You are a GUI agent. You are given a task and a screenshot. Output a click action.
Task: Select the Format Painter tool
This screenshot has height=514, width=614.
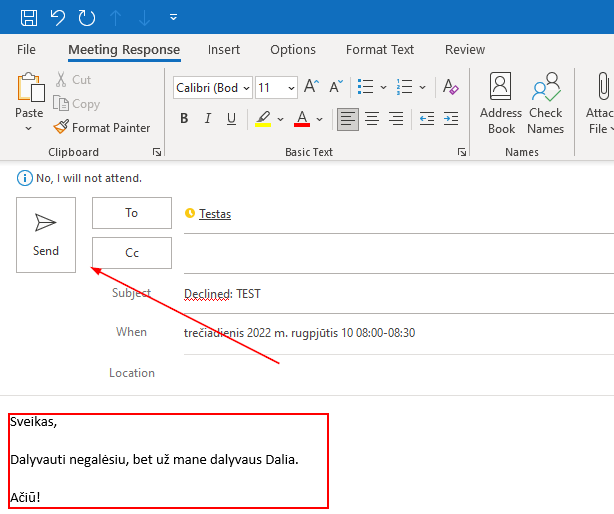point(102,128)
